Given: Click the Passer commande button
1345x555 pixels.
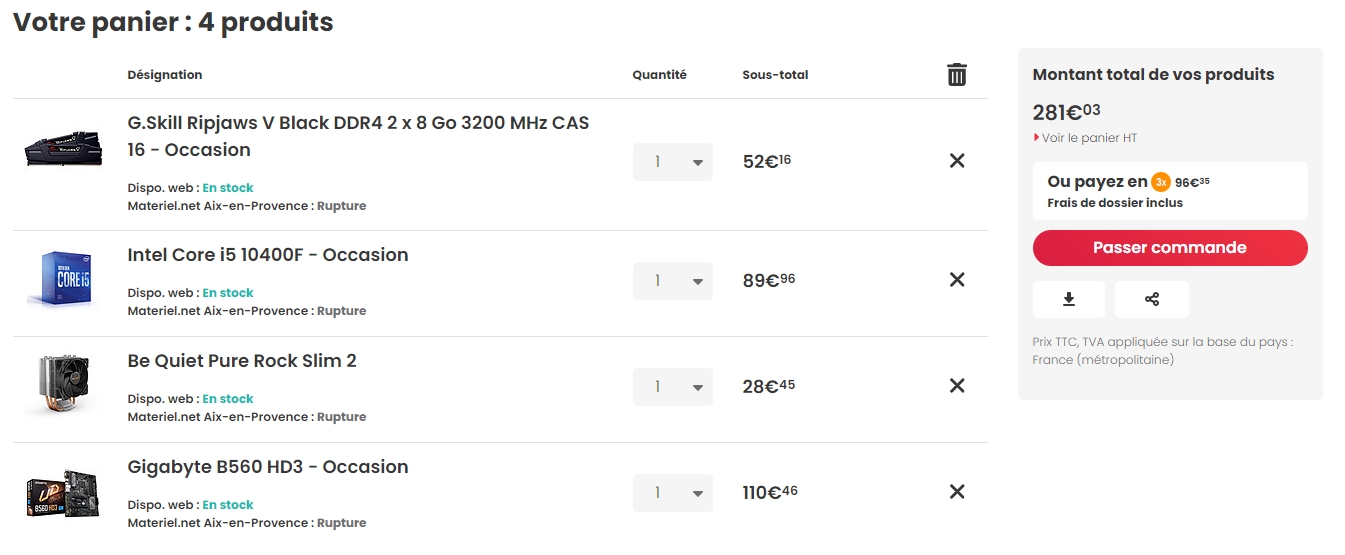Looking at the screenshot, I should [x=1170, y=248].
